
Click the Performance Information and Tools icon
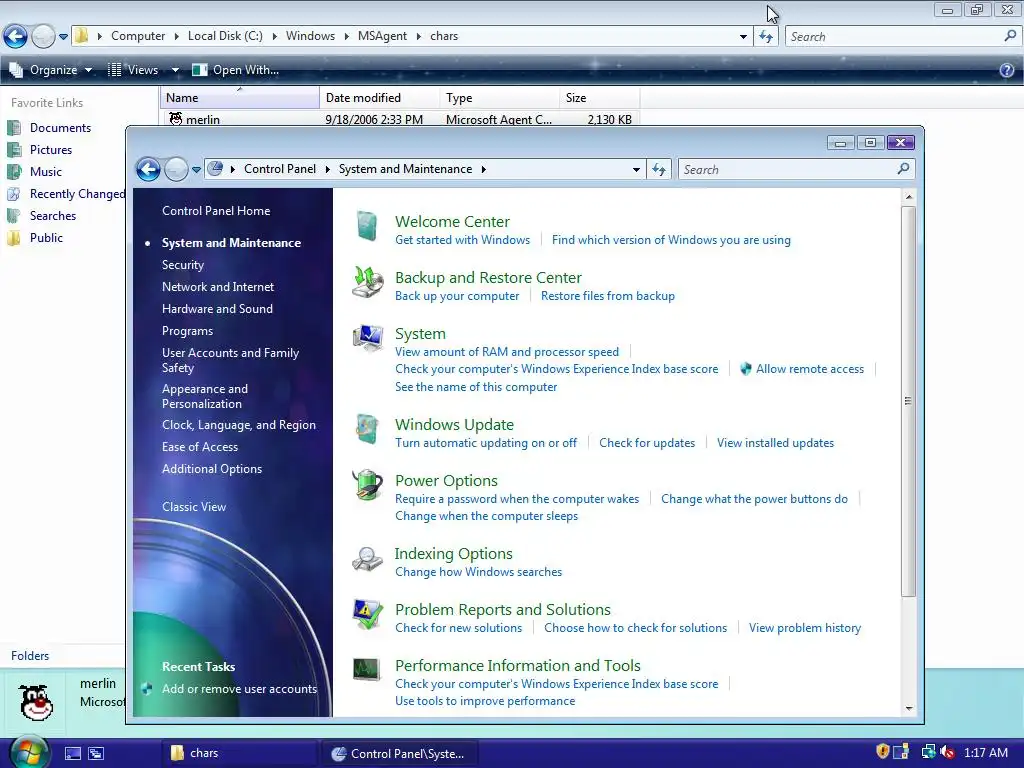click(x=367, y=669)
